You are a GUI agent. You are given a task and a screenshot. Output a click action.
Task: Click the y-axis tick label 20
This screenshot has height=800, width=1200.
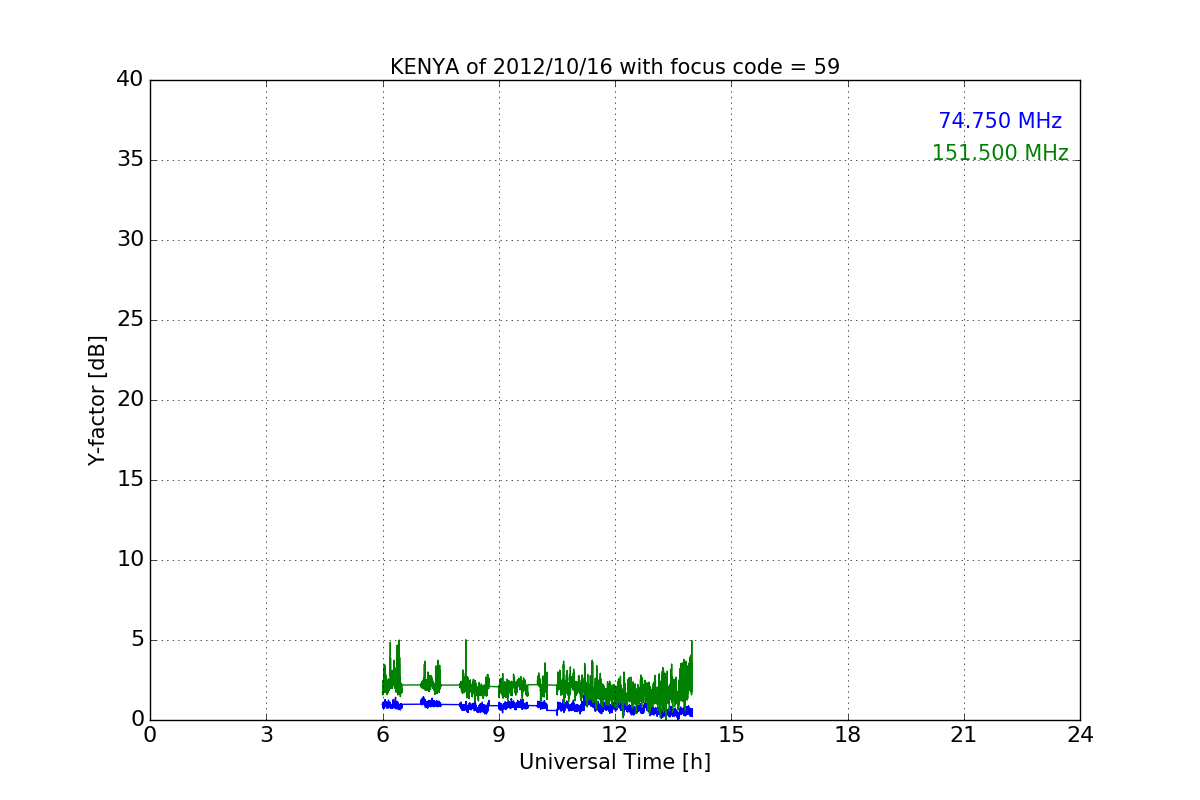pos(130,400)
